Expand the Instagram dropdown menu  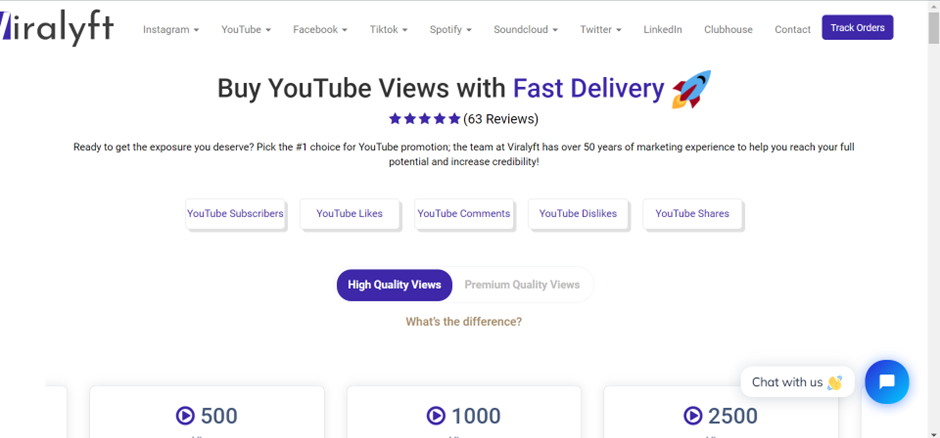(x=171, y=29)
